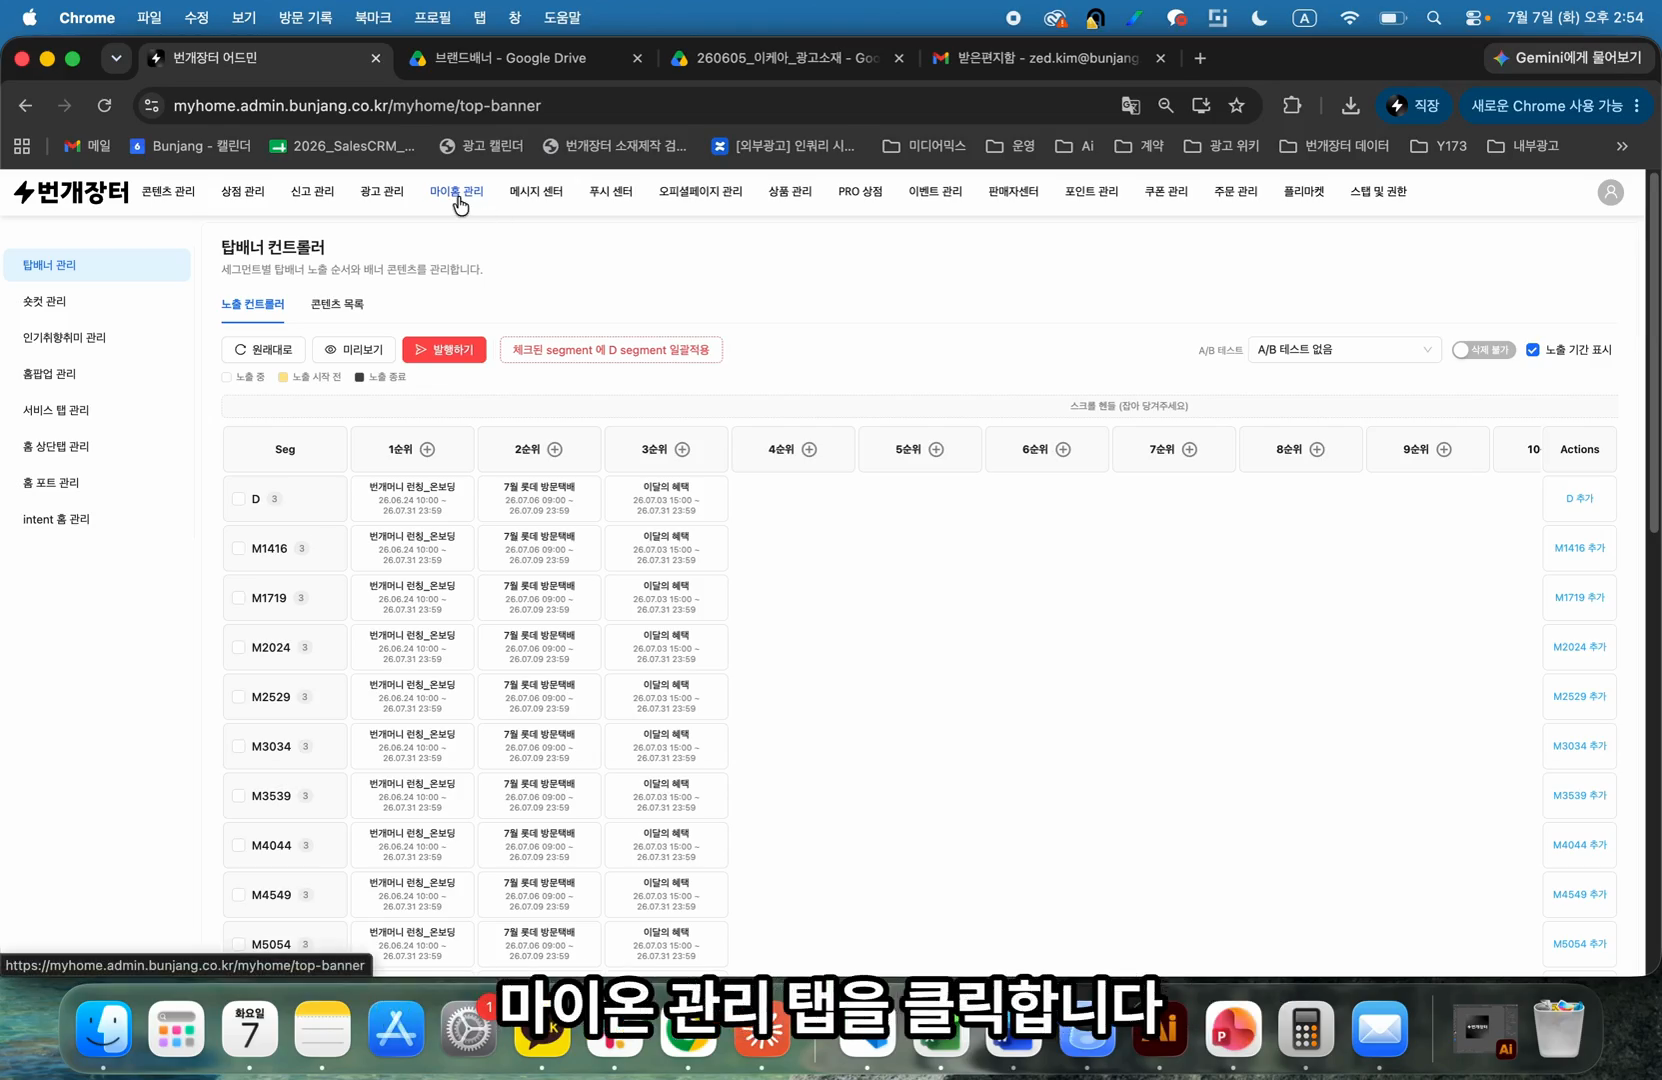Bookmark this page with star icon
The image size is (1662, 1080).
click(x=1237, y=105)
